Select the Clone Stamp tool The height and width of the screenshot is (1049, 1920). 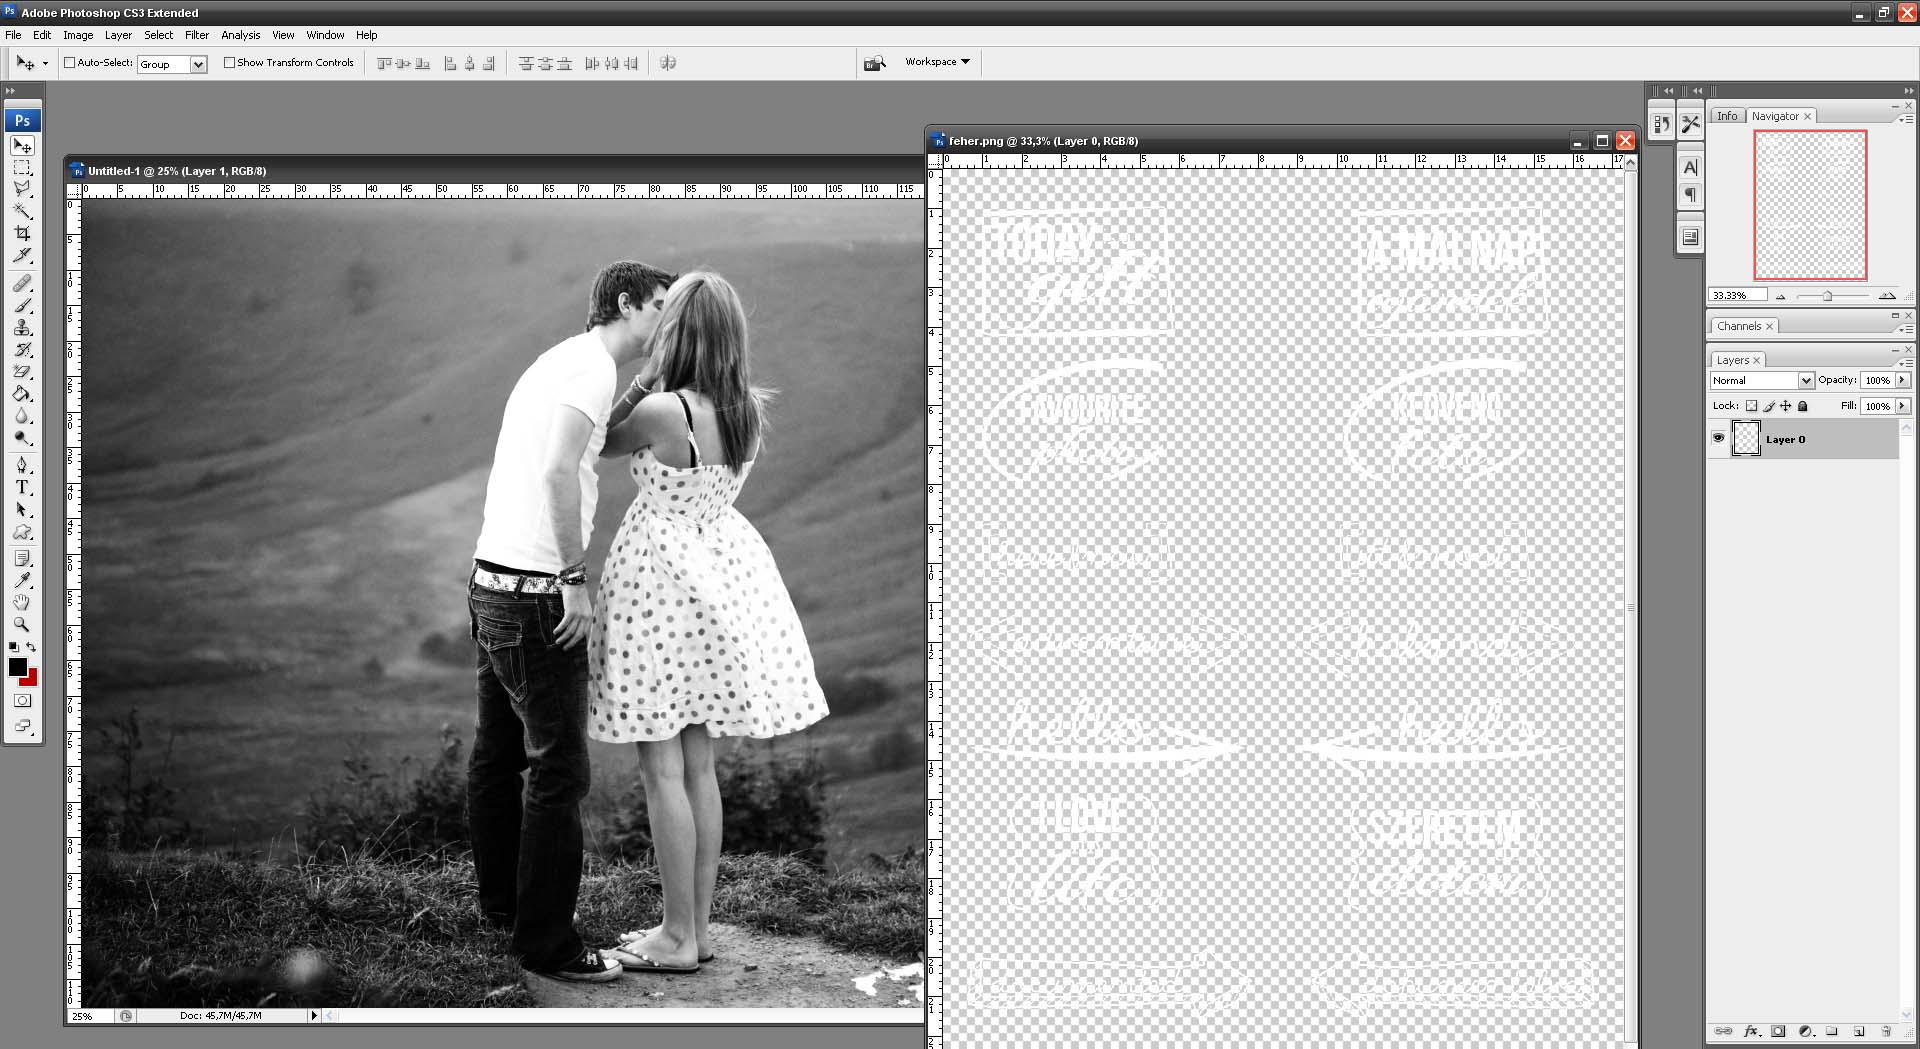pos(22,328)
